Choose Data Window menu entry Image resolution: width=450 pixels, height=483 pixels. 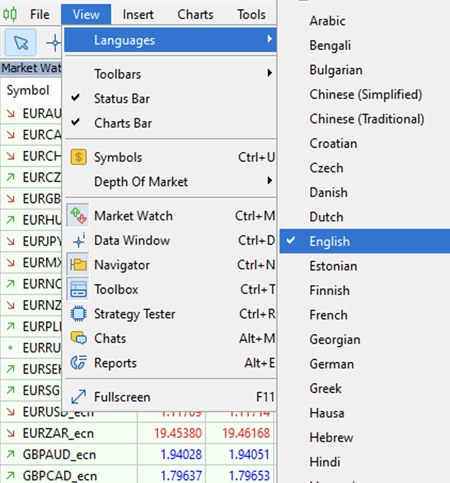(x=170, y=240)
